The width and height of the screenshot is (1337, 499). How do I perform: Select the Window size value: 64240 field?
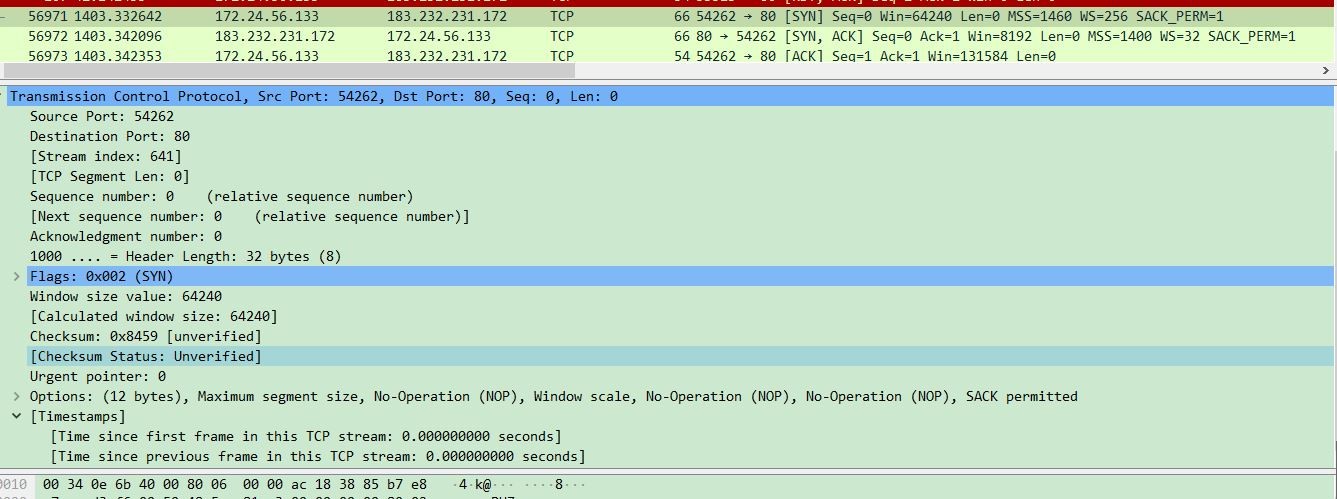(x=125, y=296)
